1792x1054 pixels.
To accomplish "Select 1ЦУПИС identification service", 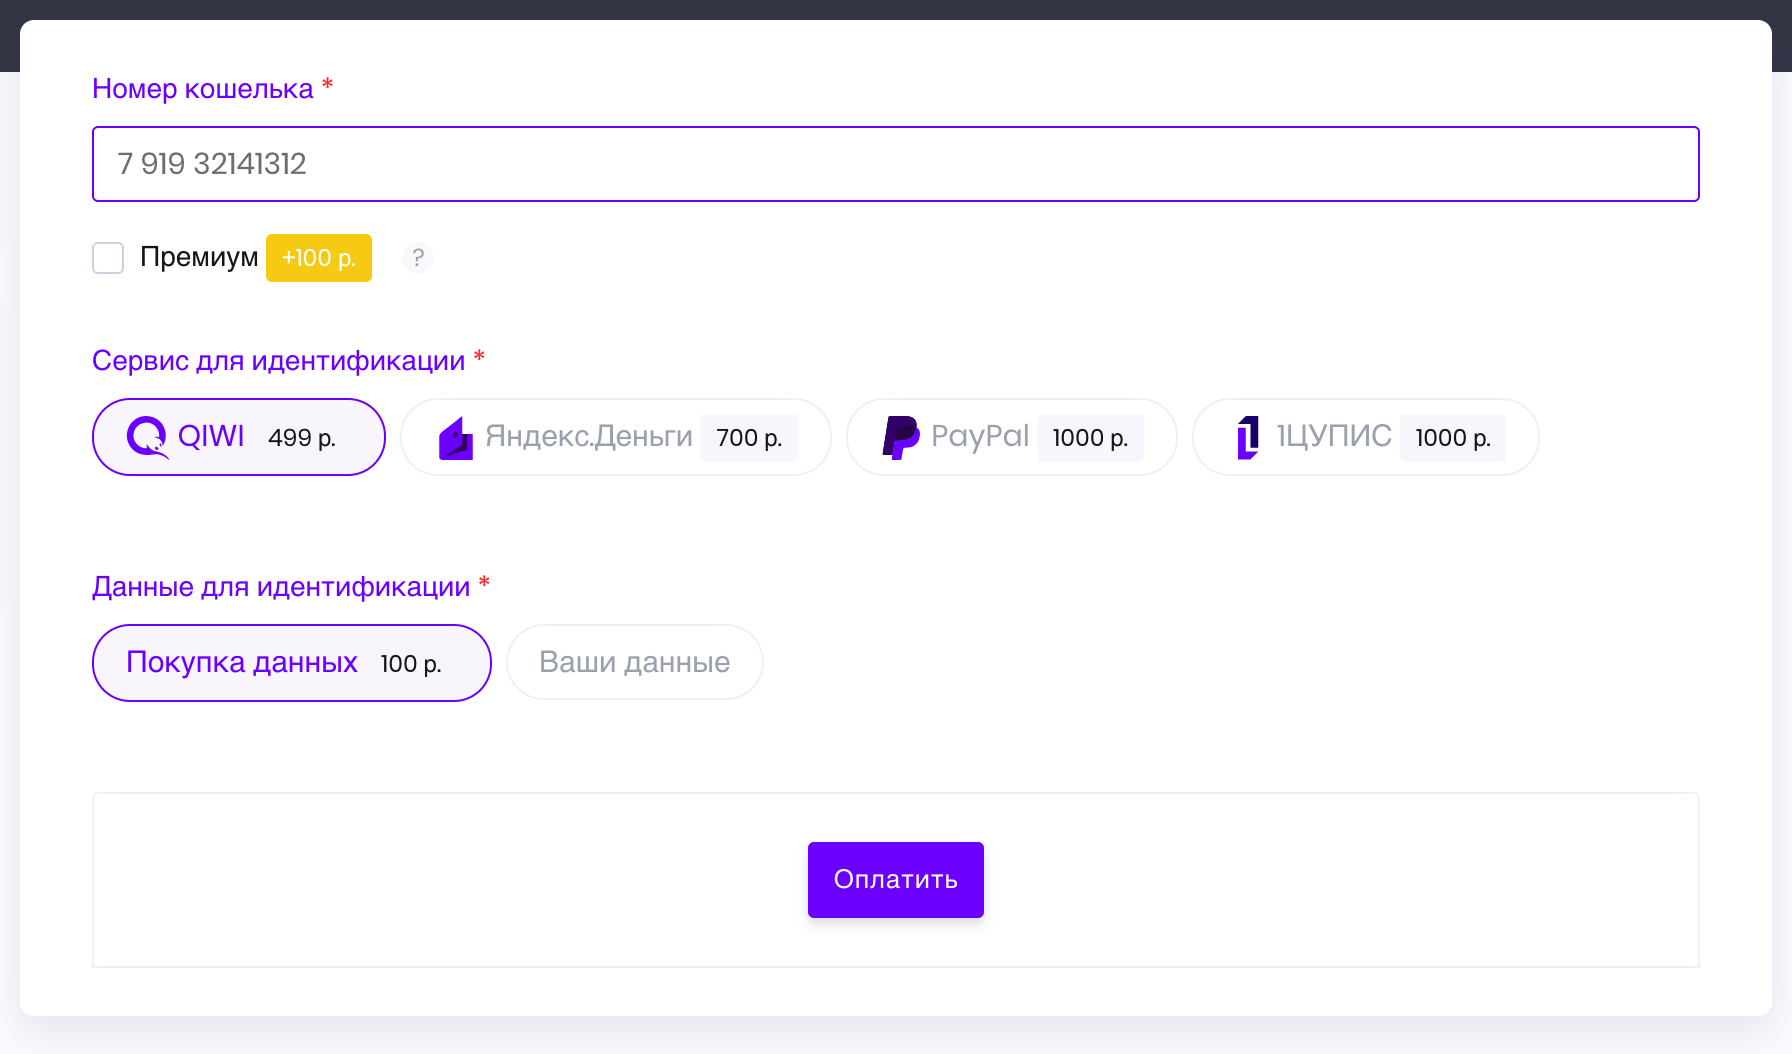I will [x=1366, y=437].
